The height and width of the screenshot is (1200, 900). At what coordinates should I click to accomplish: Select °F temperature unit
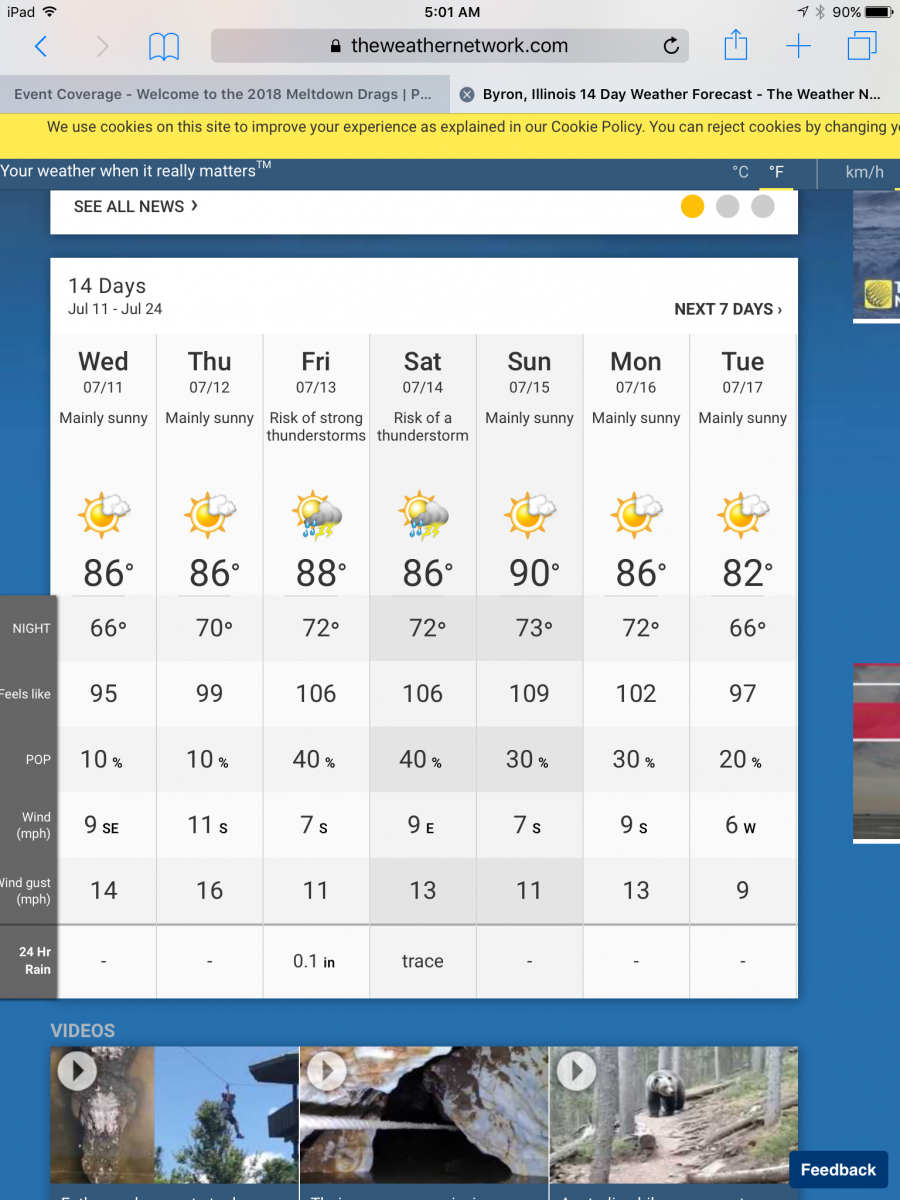[776, 172]
